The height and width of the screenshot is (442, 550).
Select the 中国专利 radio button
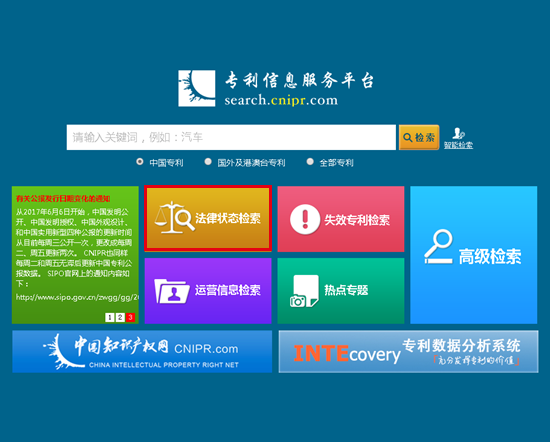click(x=140, y=162)
